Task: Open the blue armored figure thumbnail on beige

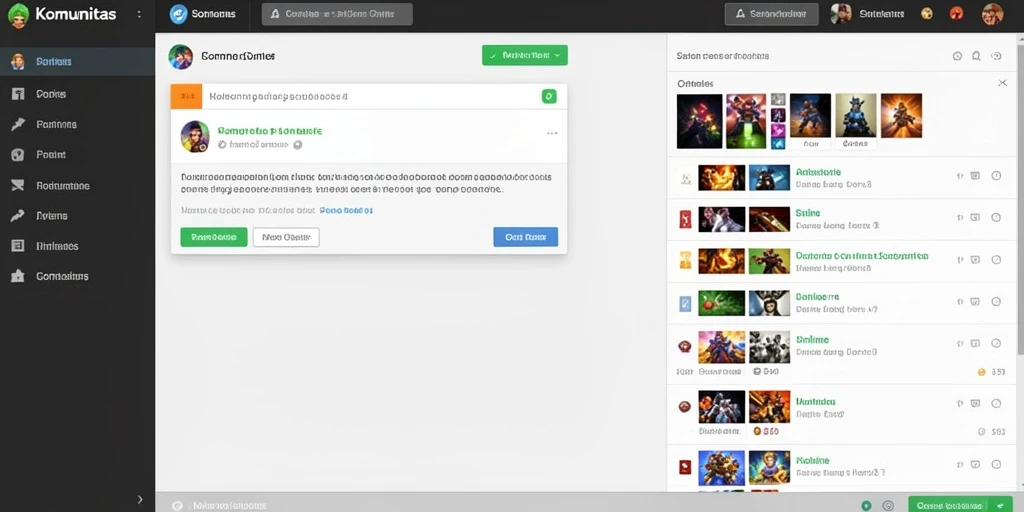Action: click(x=856, y=115)
